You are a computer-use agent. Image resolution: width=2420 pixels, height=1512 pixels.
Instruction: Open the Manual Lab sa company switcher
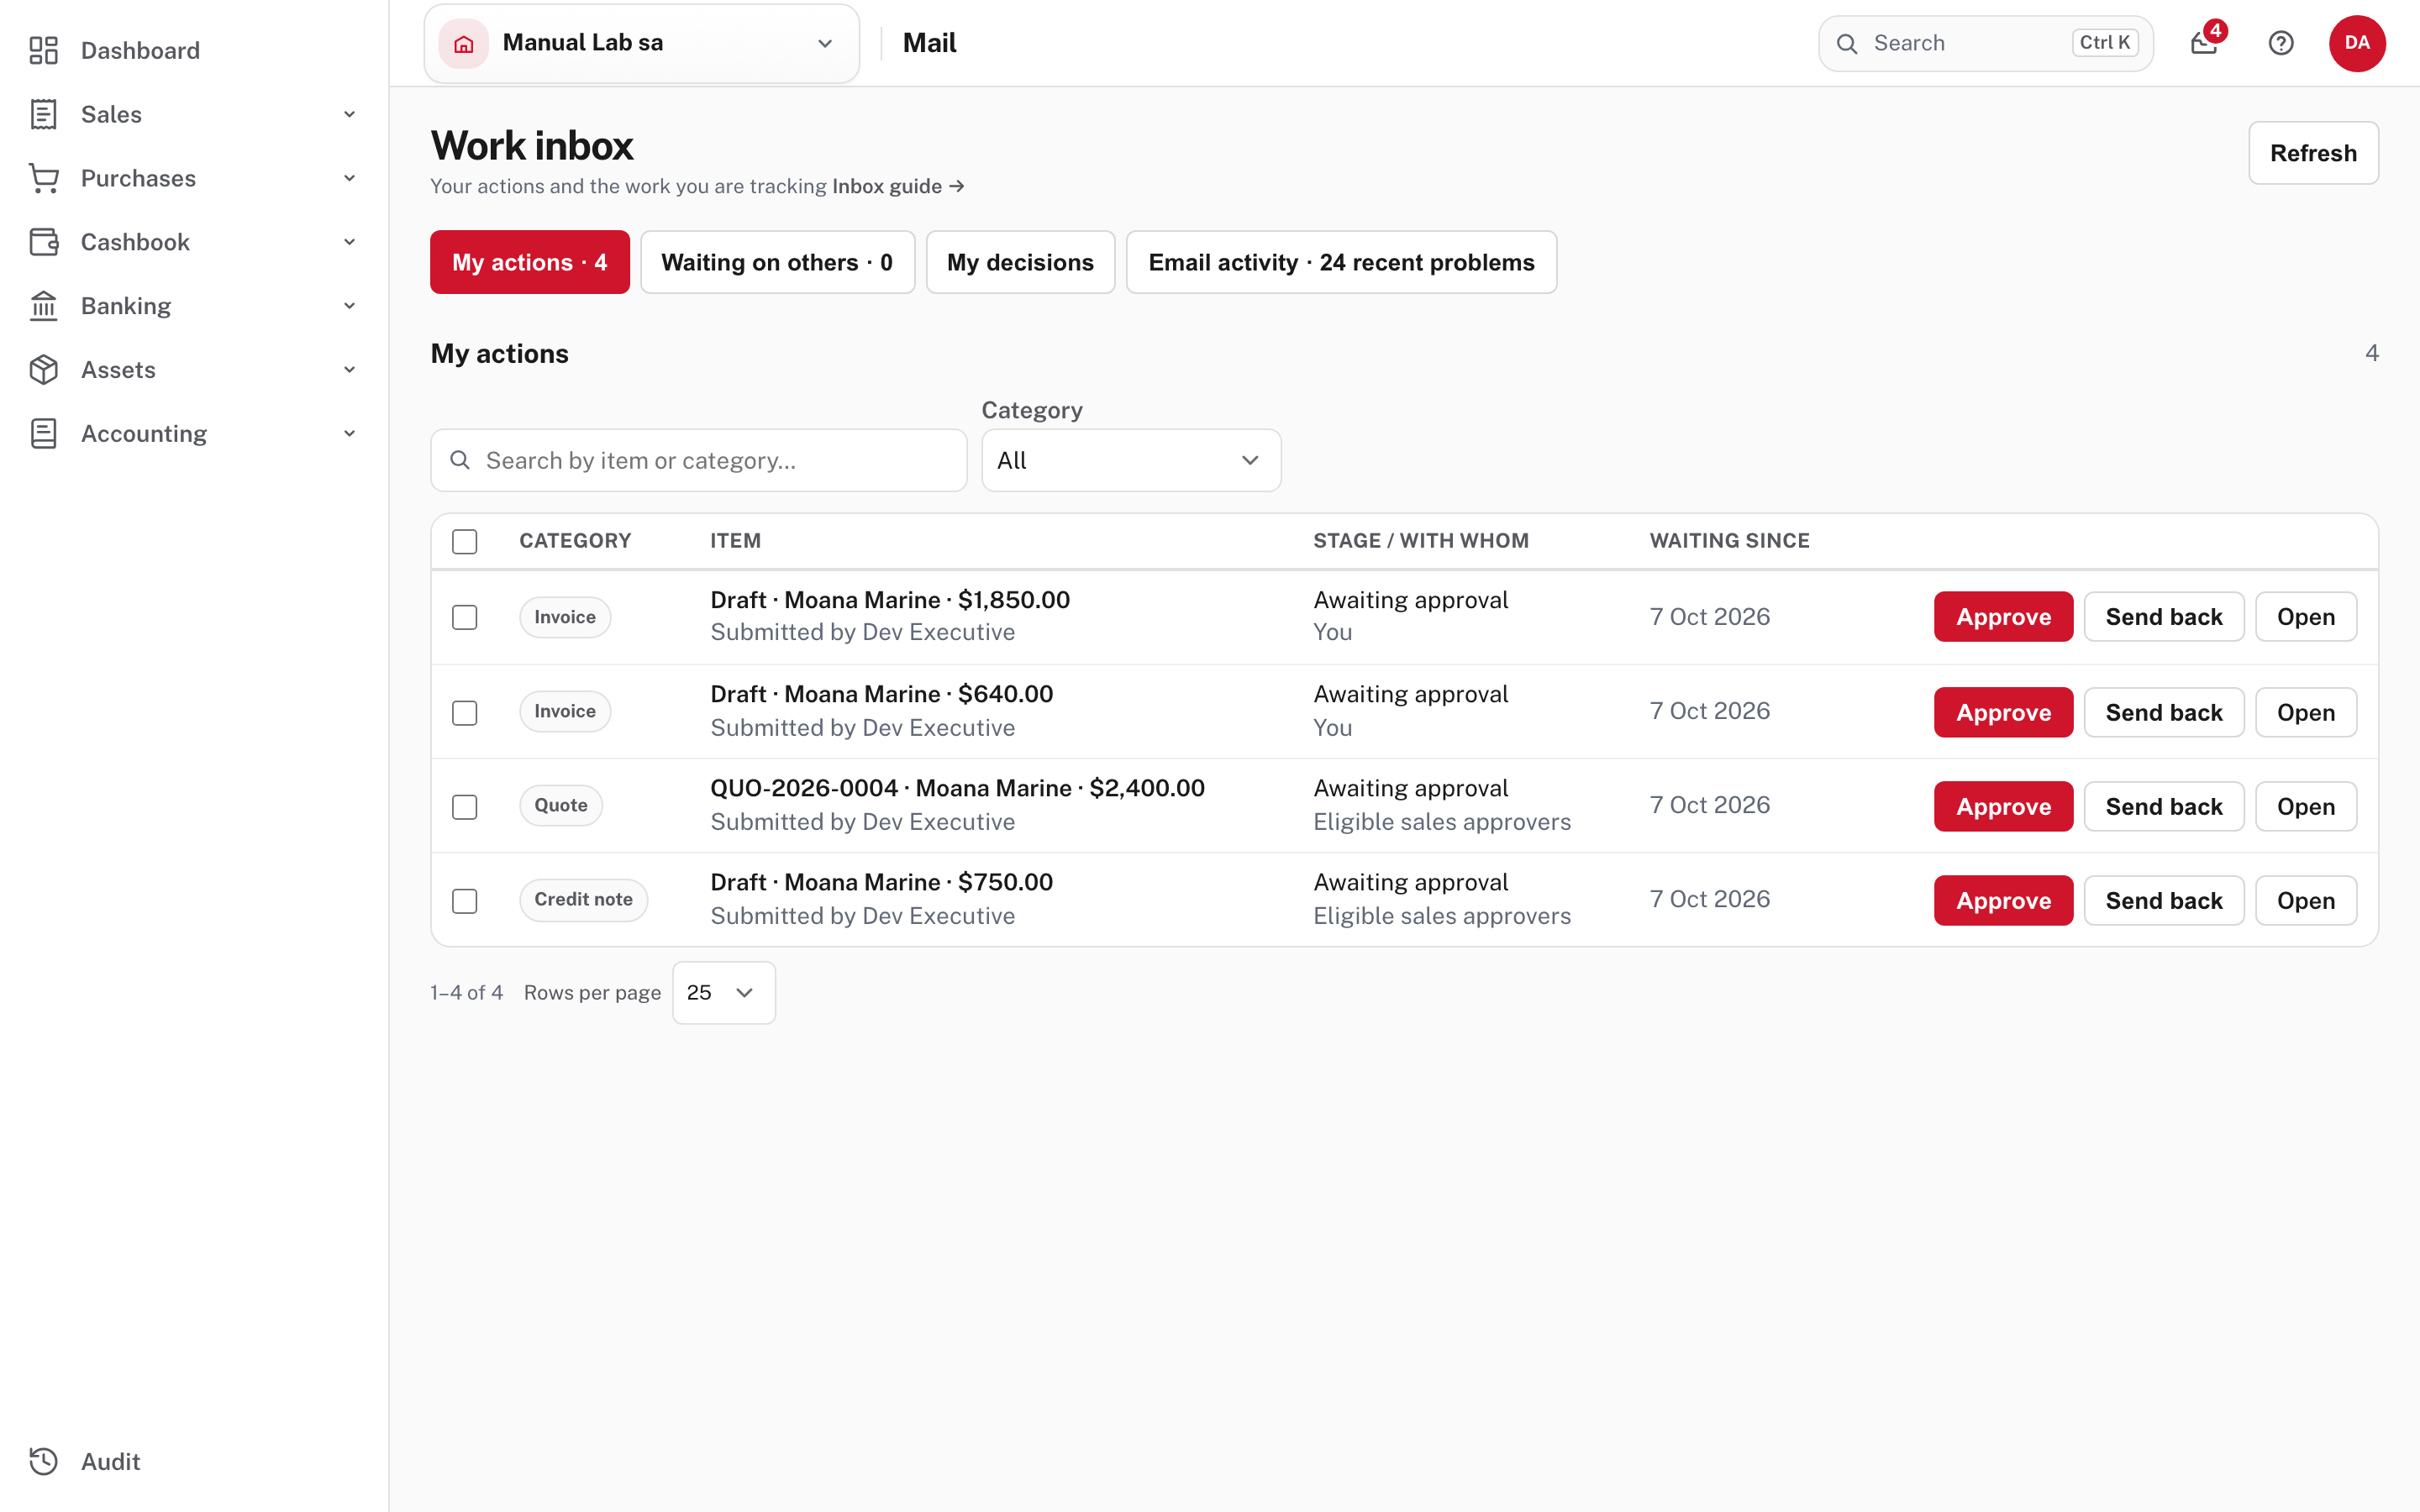[x=642, y=43]
